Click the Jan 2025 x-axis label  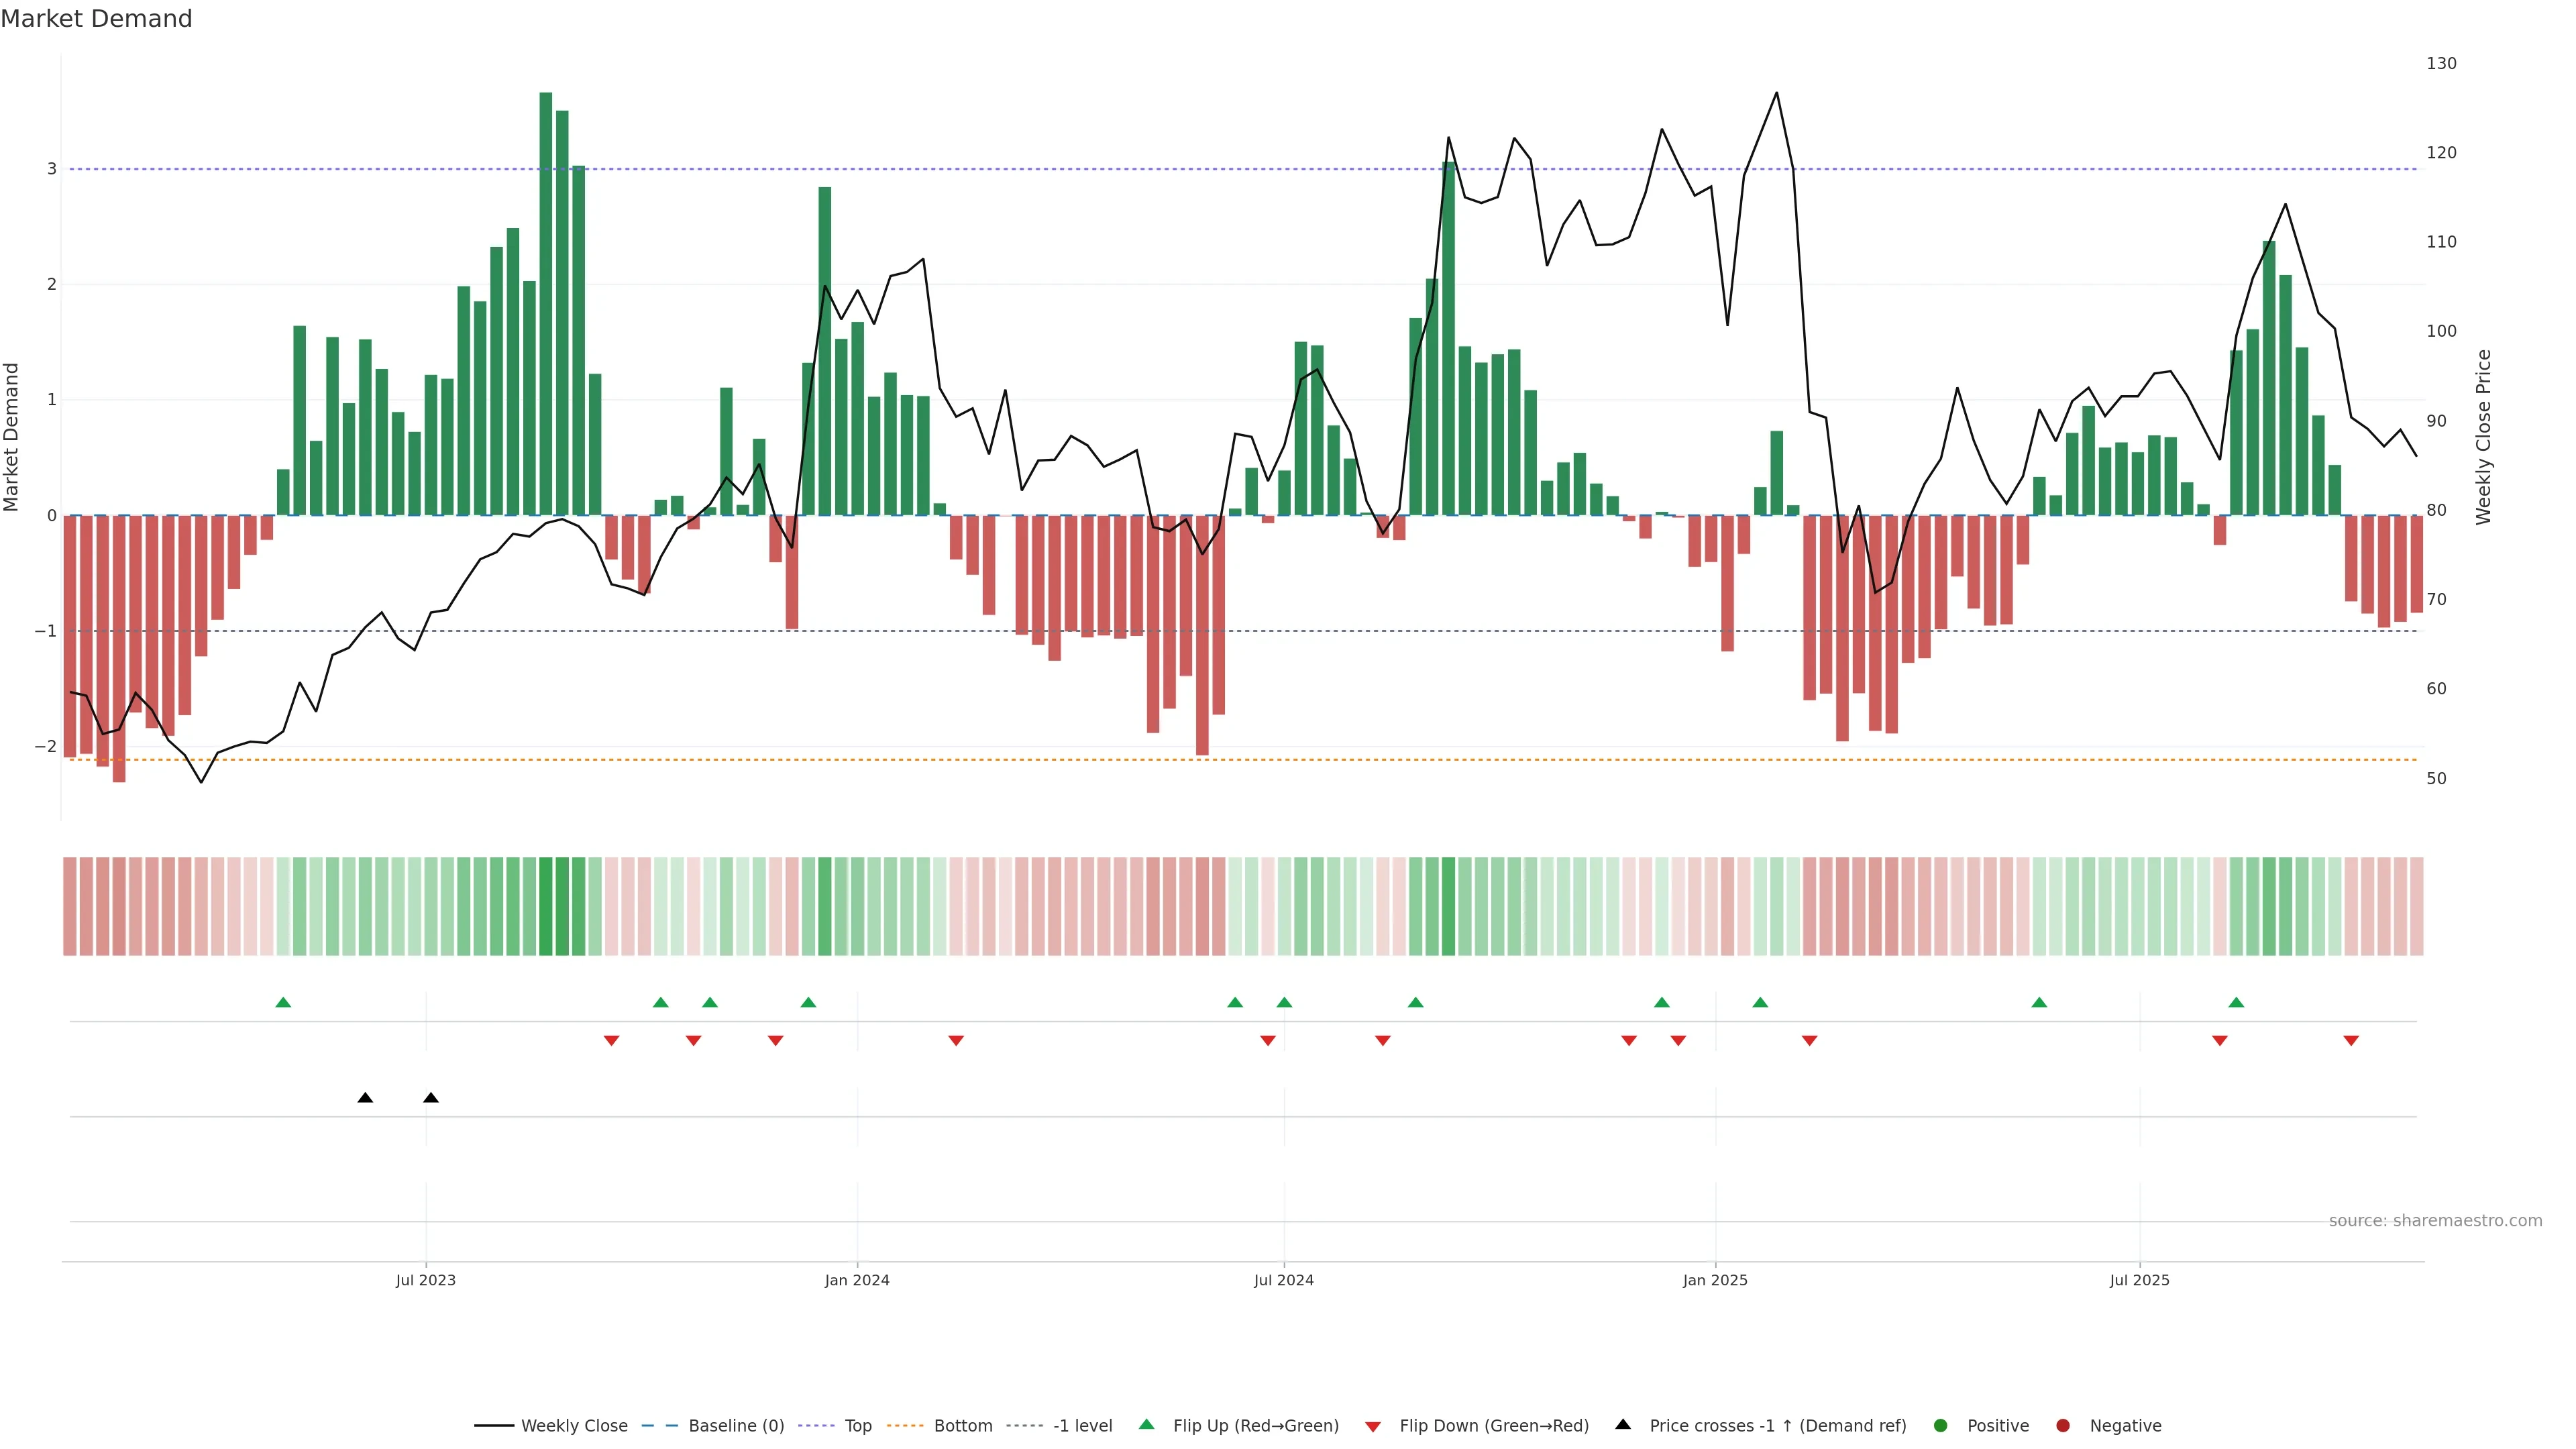coord(1715,1280)
